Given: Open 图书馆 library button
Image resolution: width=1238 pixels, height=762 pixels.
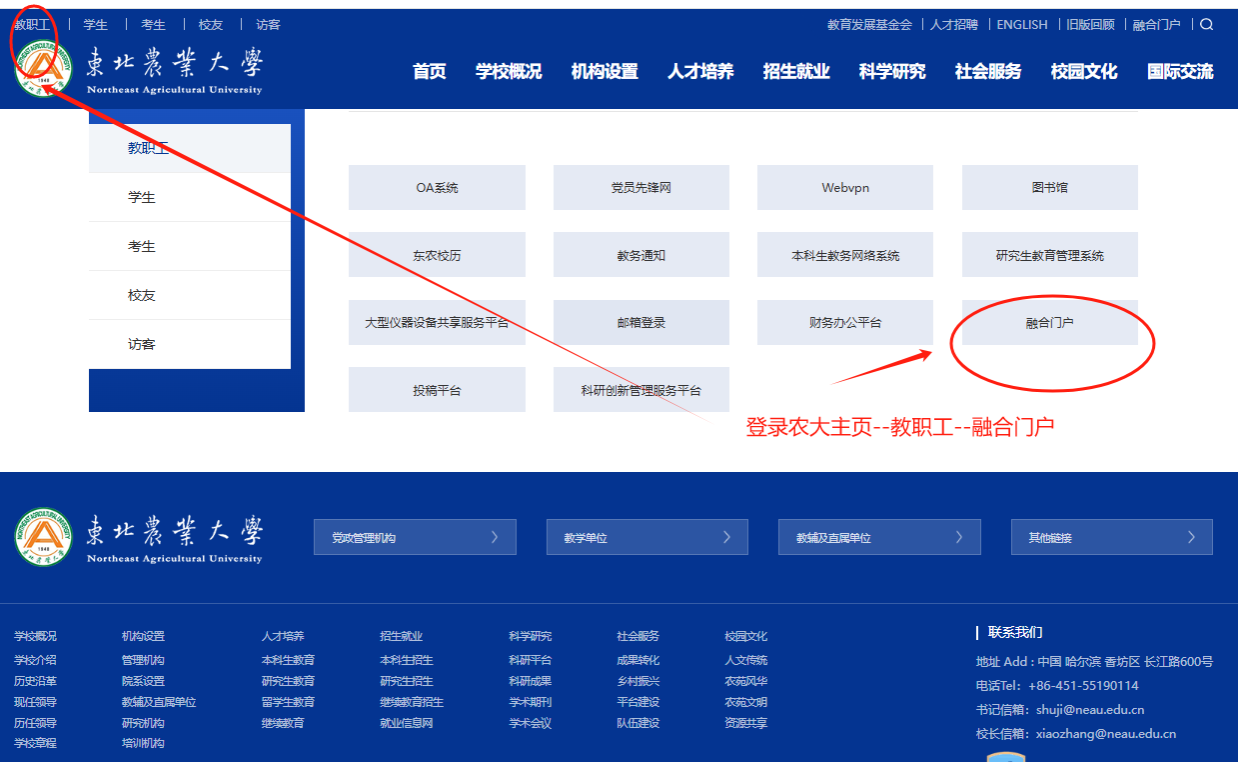Looking at the screenshot, I should pyautogui.click(x=1049, y=187).
